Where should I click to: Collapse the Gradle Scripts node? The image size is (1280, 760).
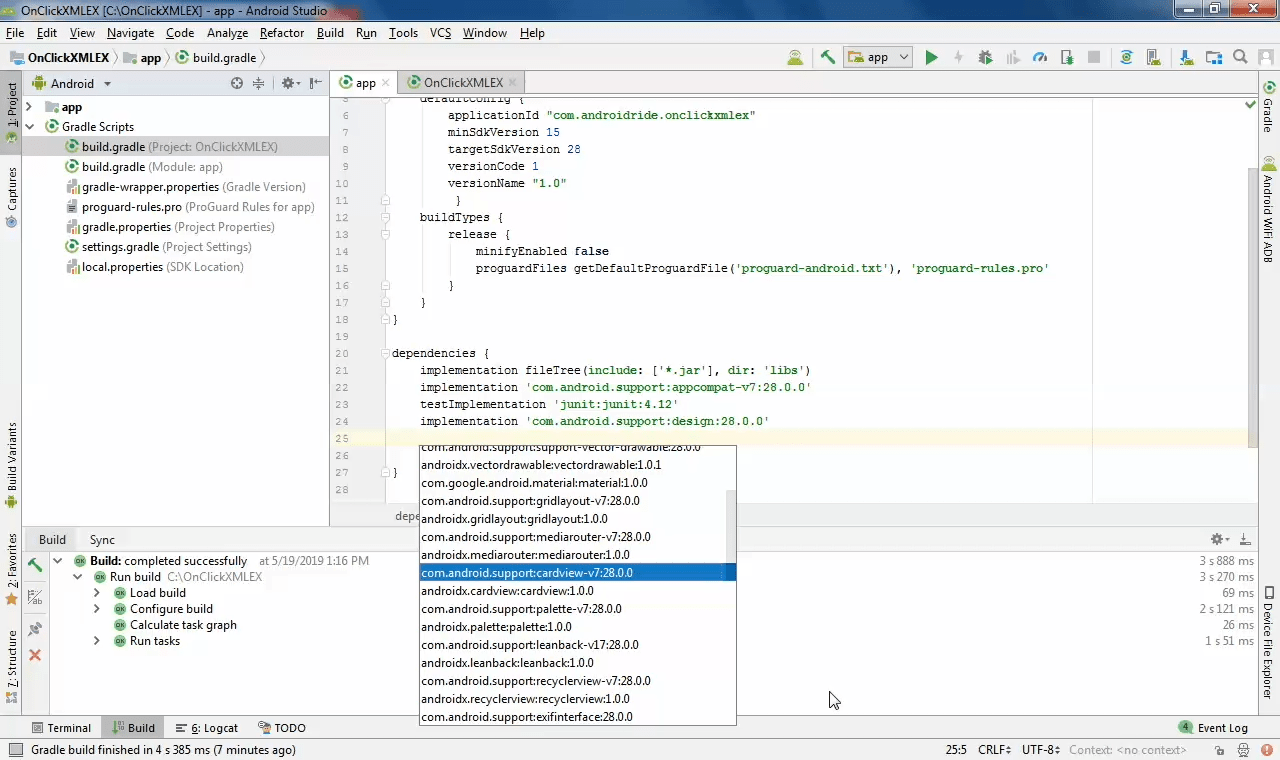point(29,127)
